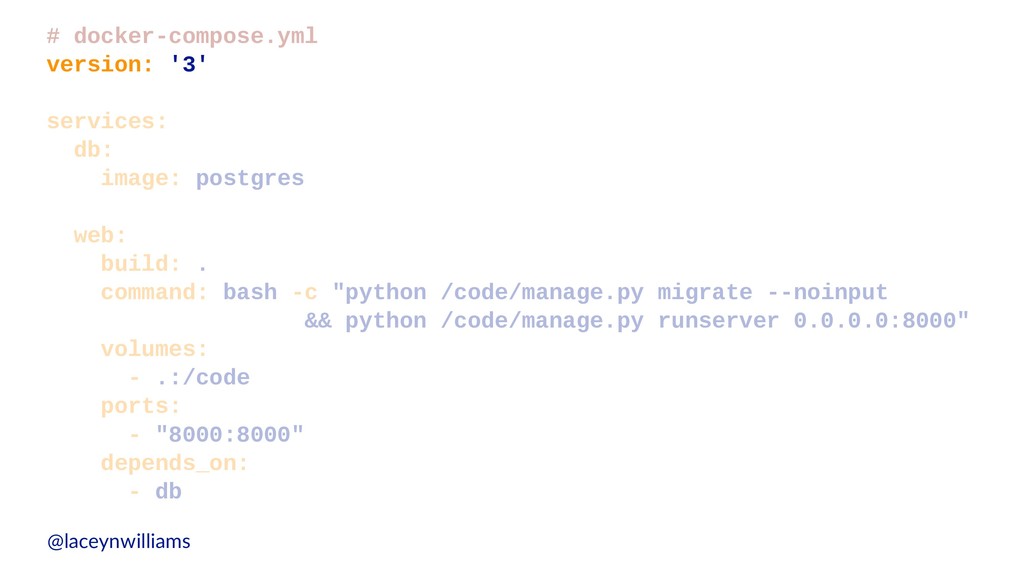Screen dimensions: 1024x576
Task: Click the services: key
Action: 107,121
